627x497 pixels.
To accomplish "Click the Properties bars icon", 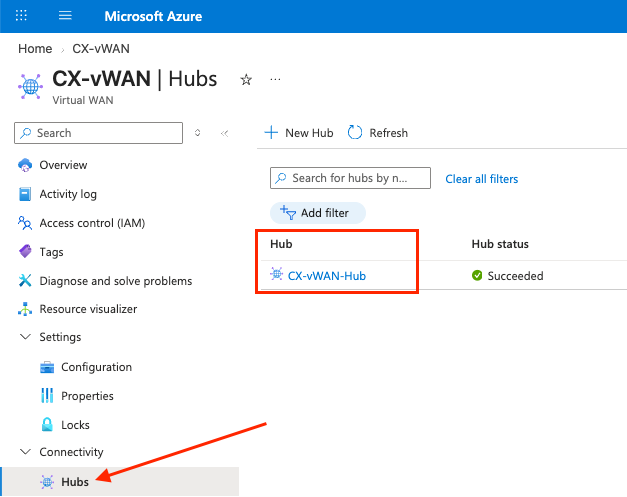I will tap(47, 395).
